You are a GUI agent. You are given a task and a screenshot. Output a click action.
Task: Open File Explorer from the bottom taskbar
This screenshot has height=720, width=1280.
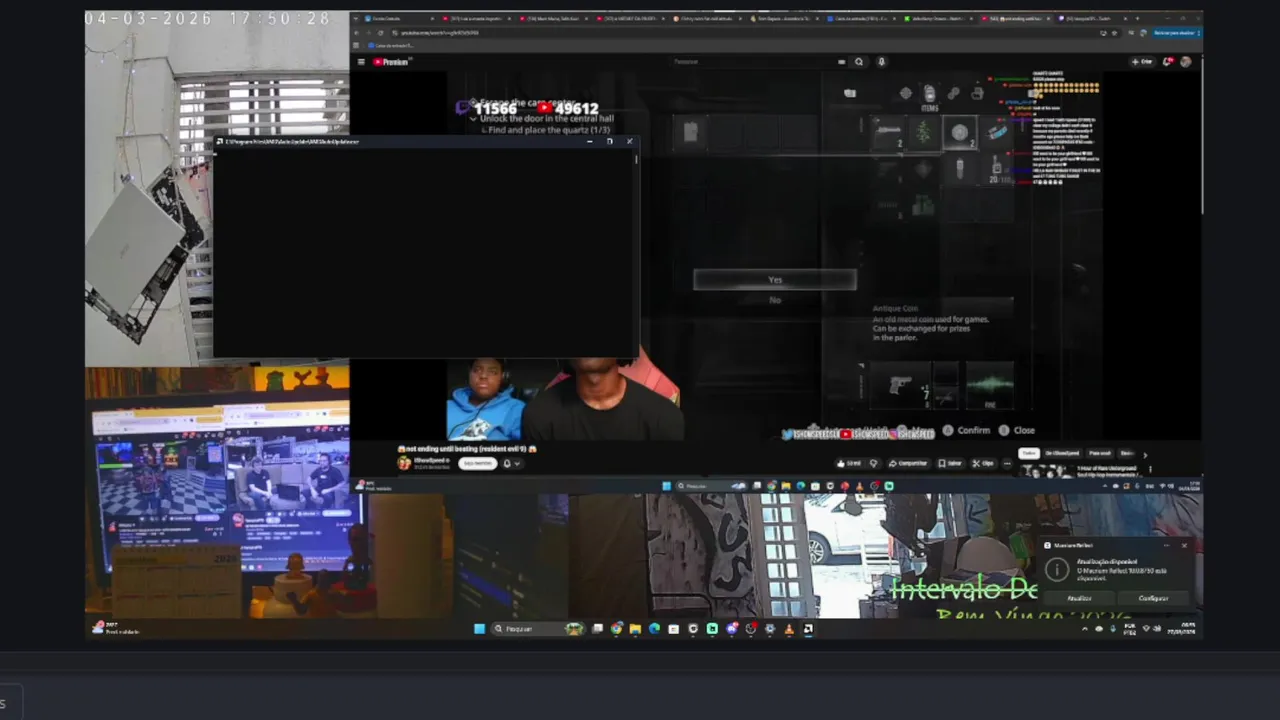click(635, 628)
